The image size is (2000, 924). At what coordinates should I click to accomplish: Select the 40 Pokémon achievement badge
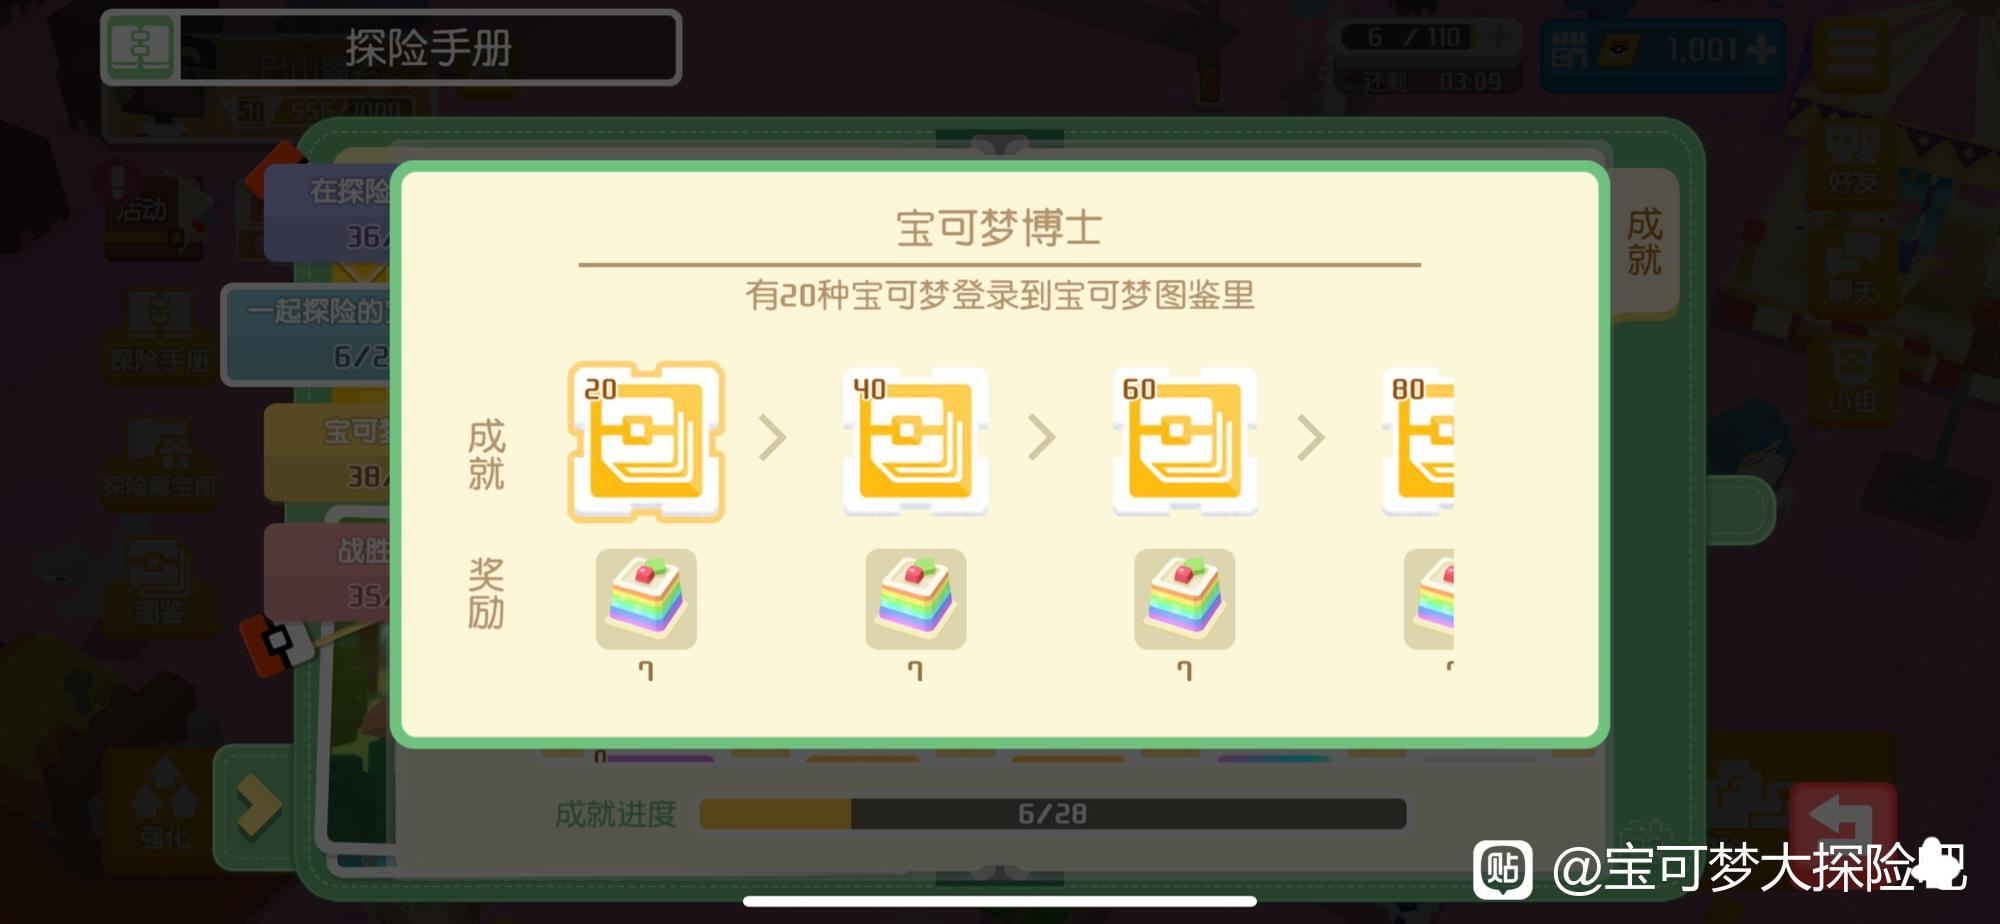click(915, 442)
